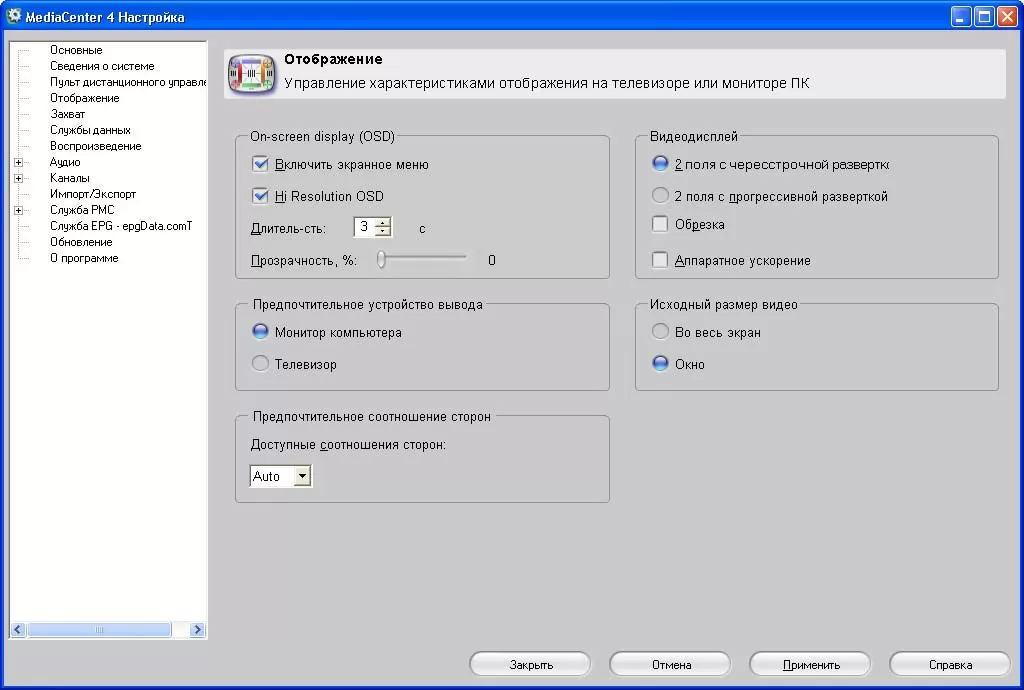Screen dimensions: 1024x690
Task: Disable Включить экранное меню checkbox
Action: tap(261, 165)
